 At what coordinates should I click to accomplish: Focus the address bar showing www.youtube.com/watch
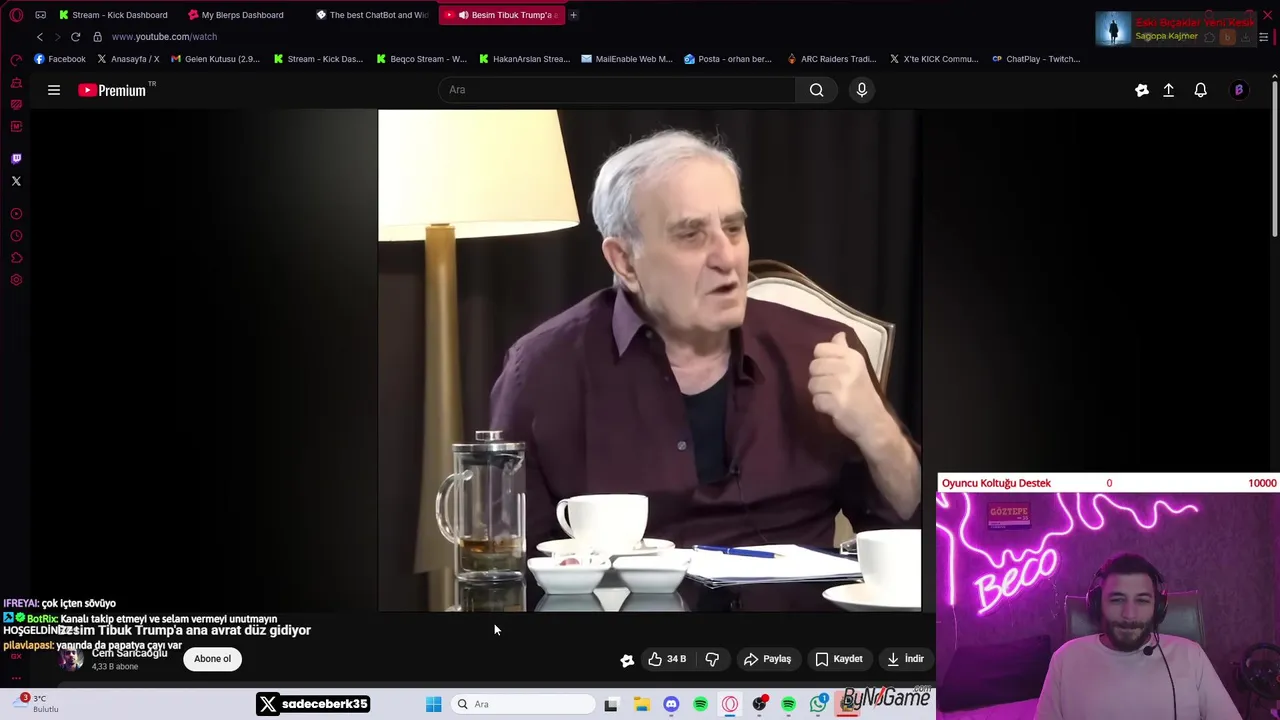(164, 37)
